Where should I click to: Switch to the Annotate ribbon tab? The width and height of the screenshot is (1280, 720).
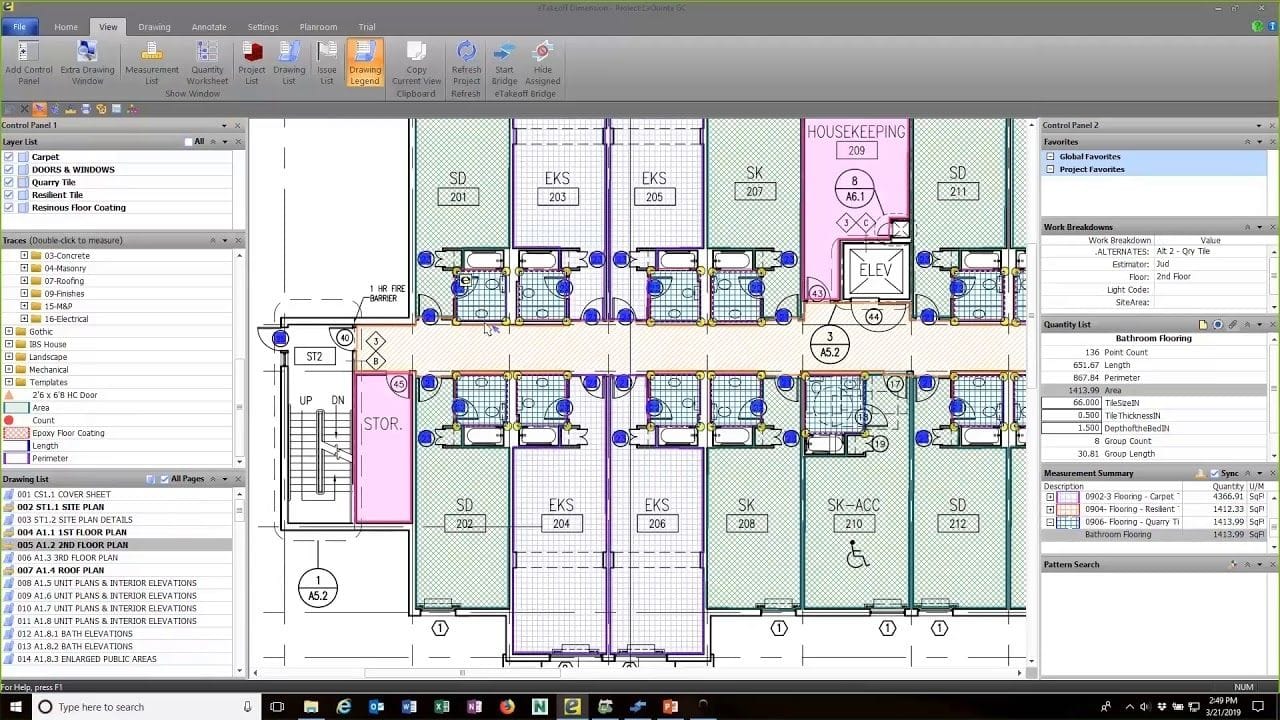[209, 27]
